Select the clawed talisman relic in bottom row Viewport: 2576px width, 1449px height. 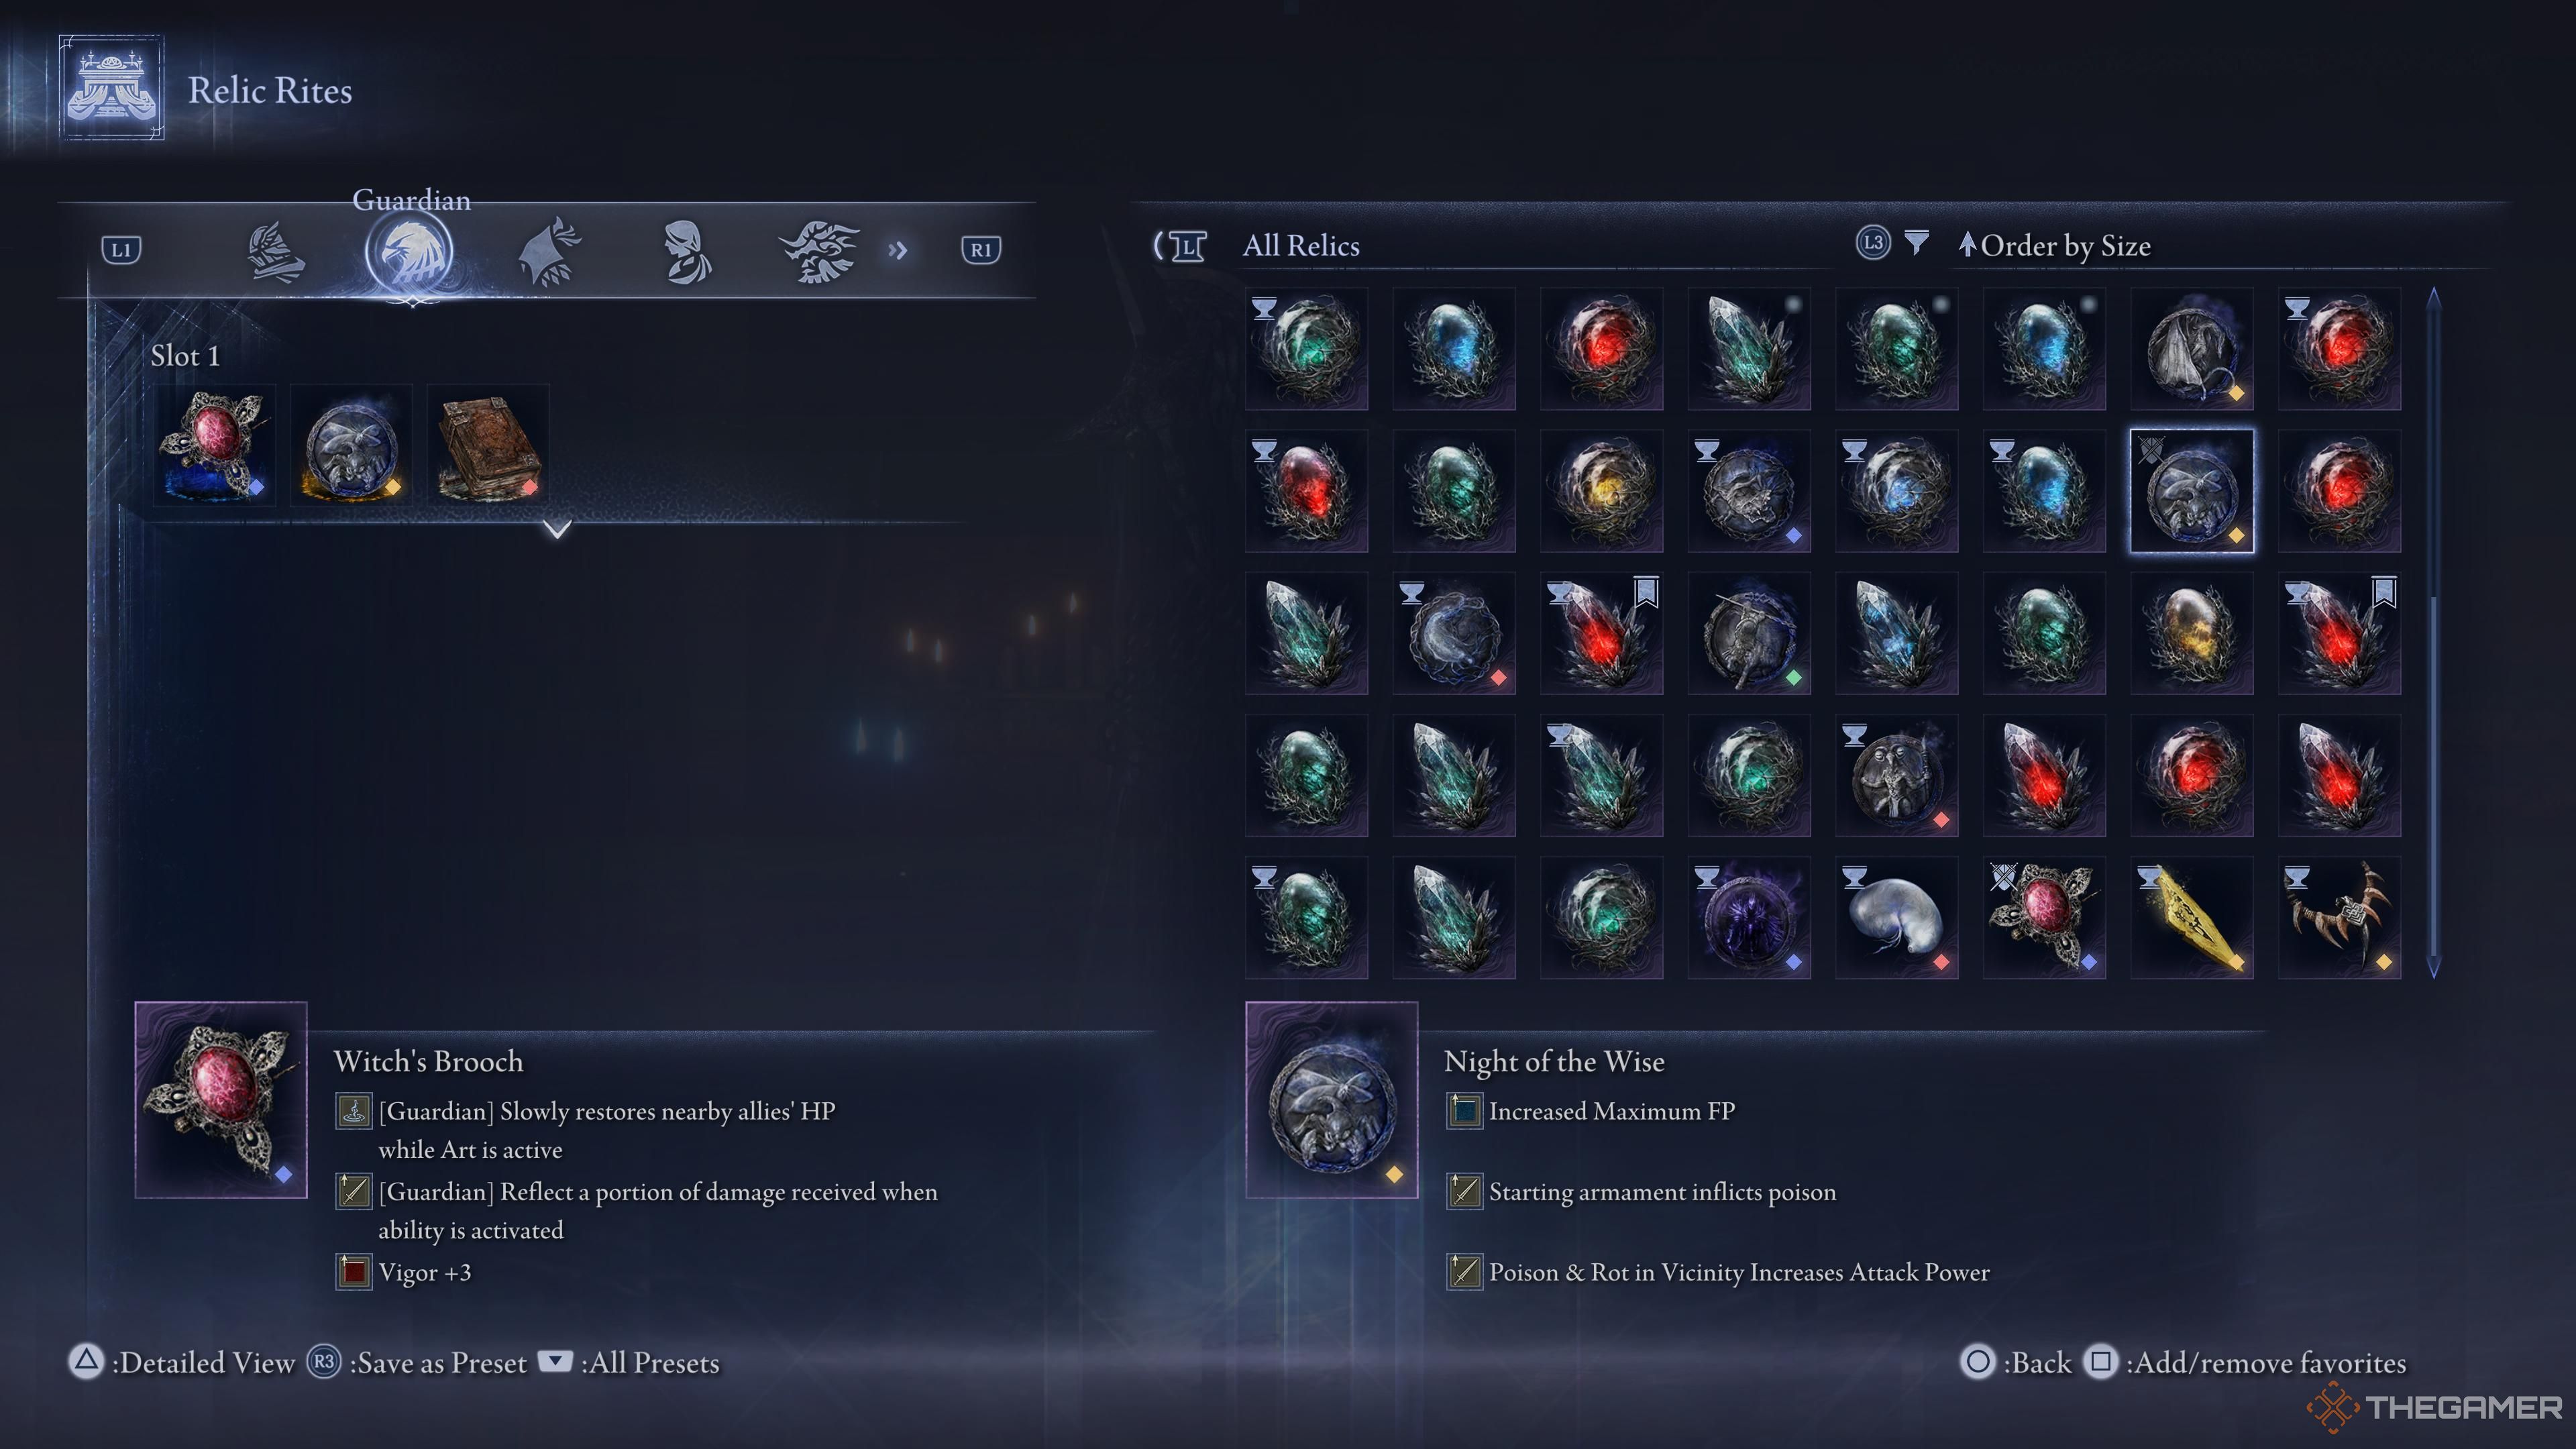2340,918
